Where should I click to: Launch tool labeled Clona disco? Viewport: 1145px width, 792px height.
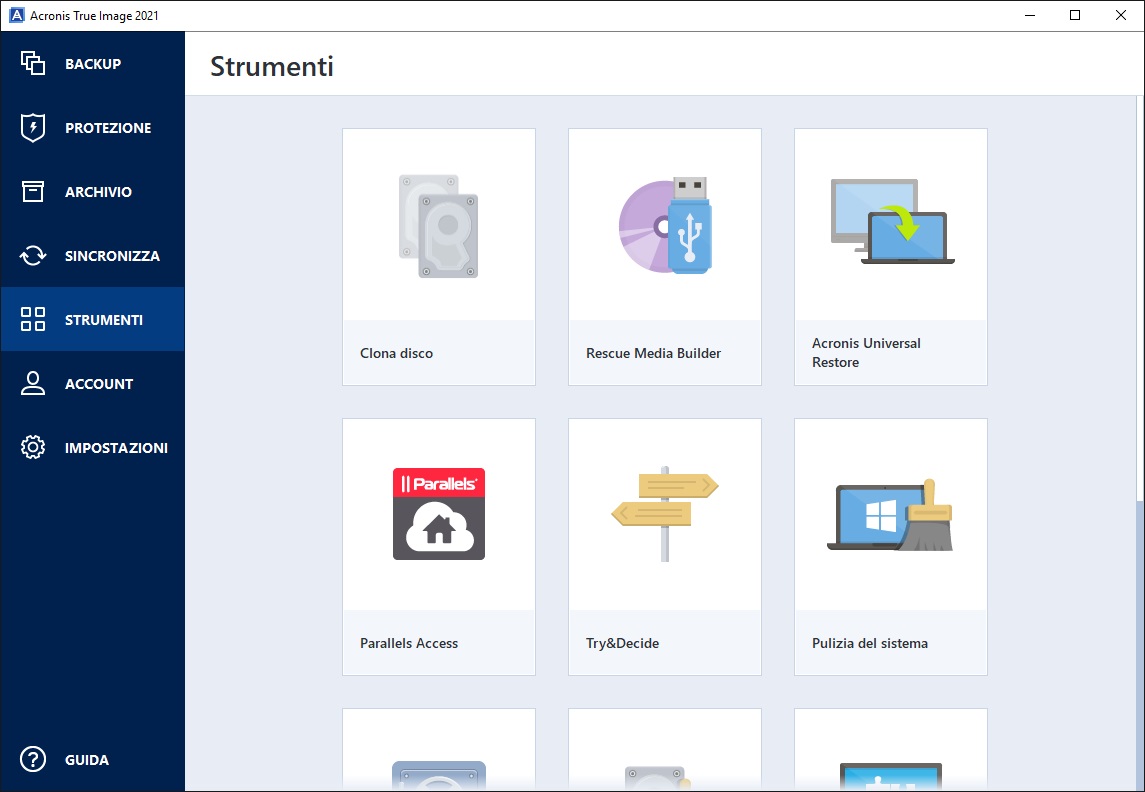397,353
